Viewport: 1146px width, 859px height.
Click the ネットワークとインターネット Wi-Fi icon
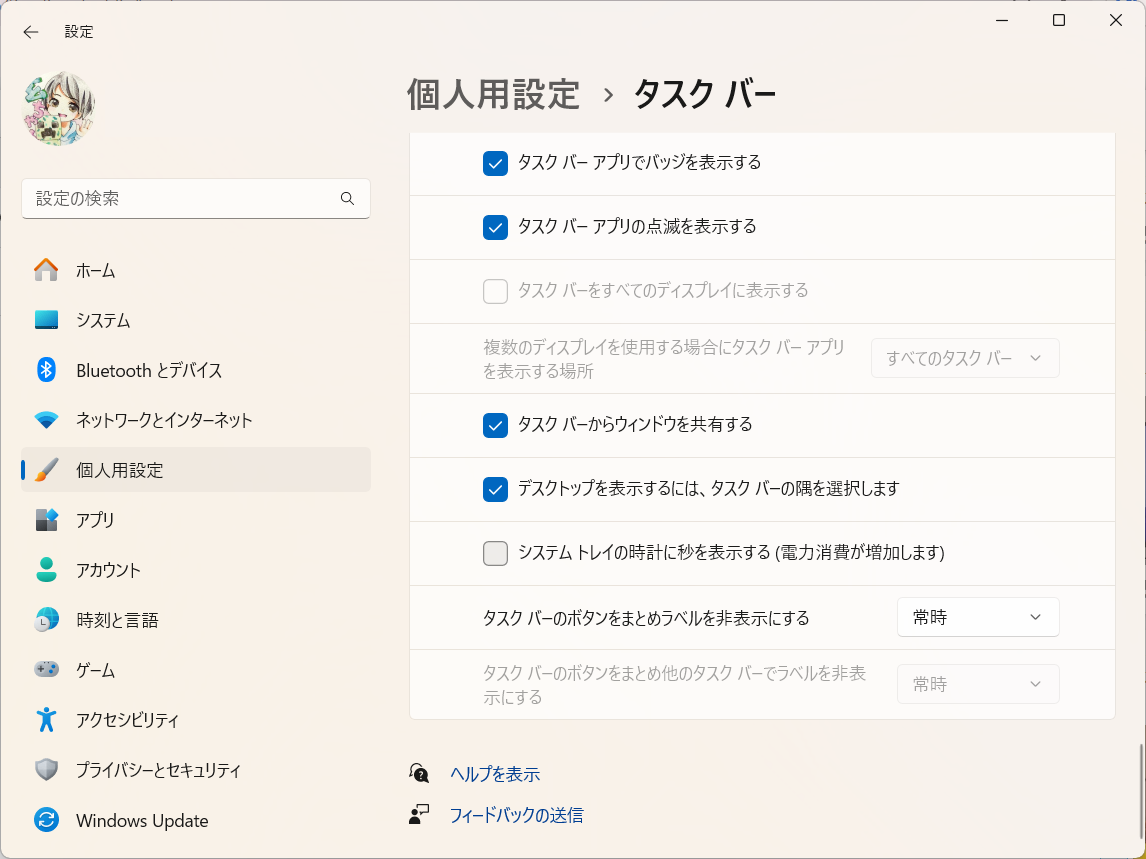(x=46, y=420)
